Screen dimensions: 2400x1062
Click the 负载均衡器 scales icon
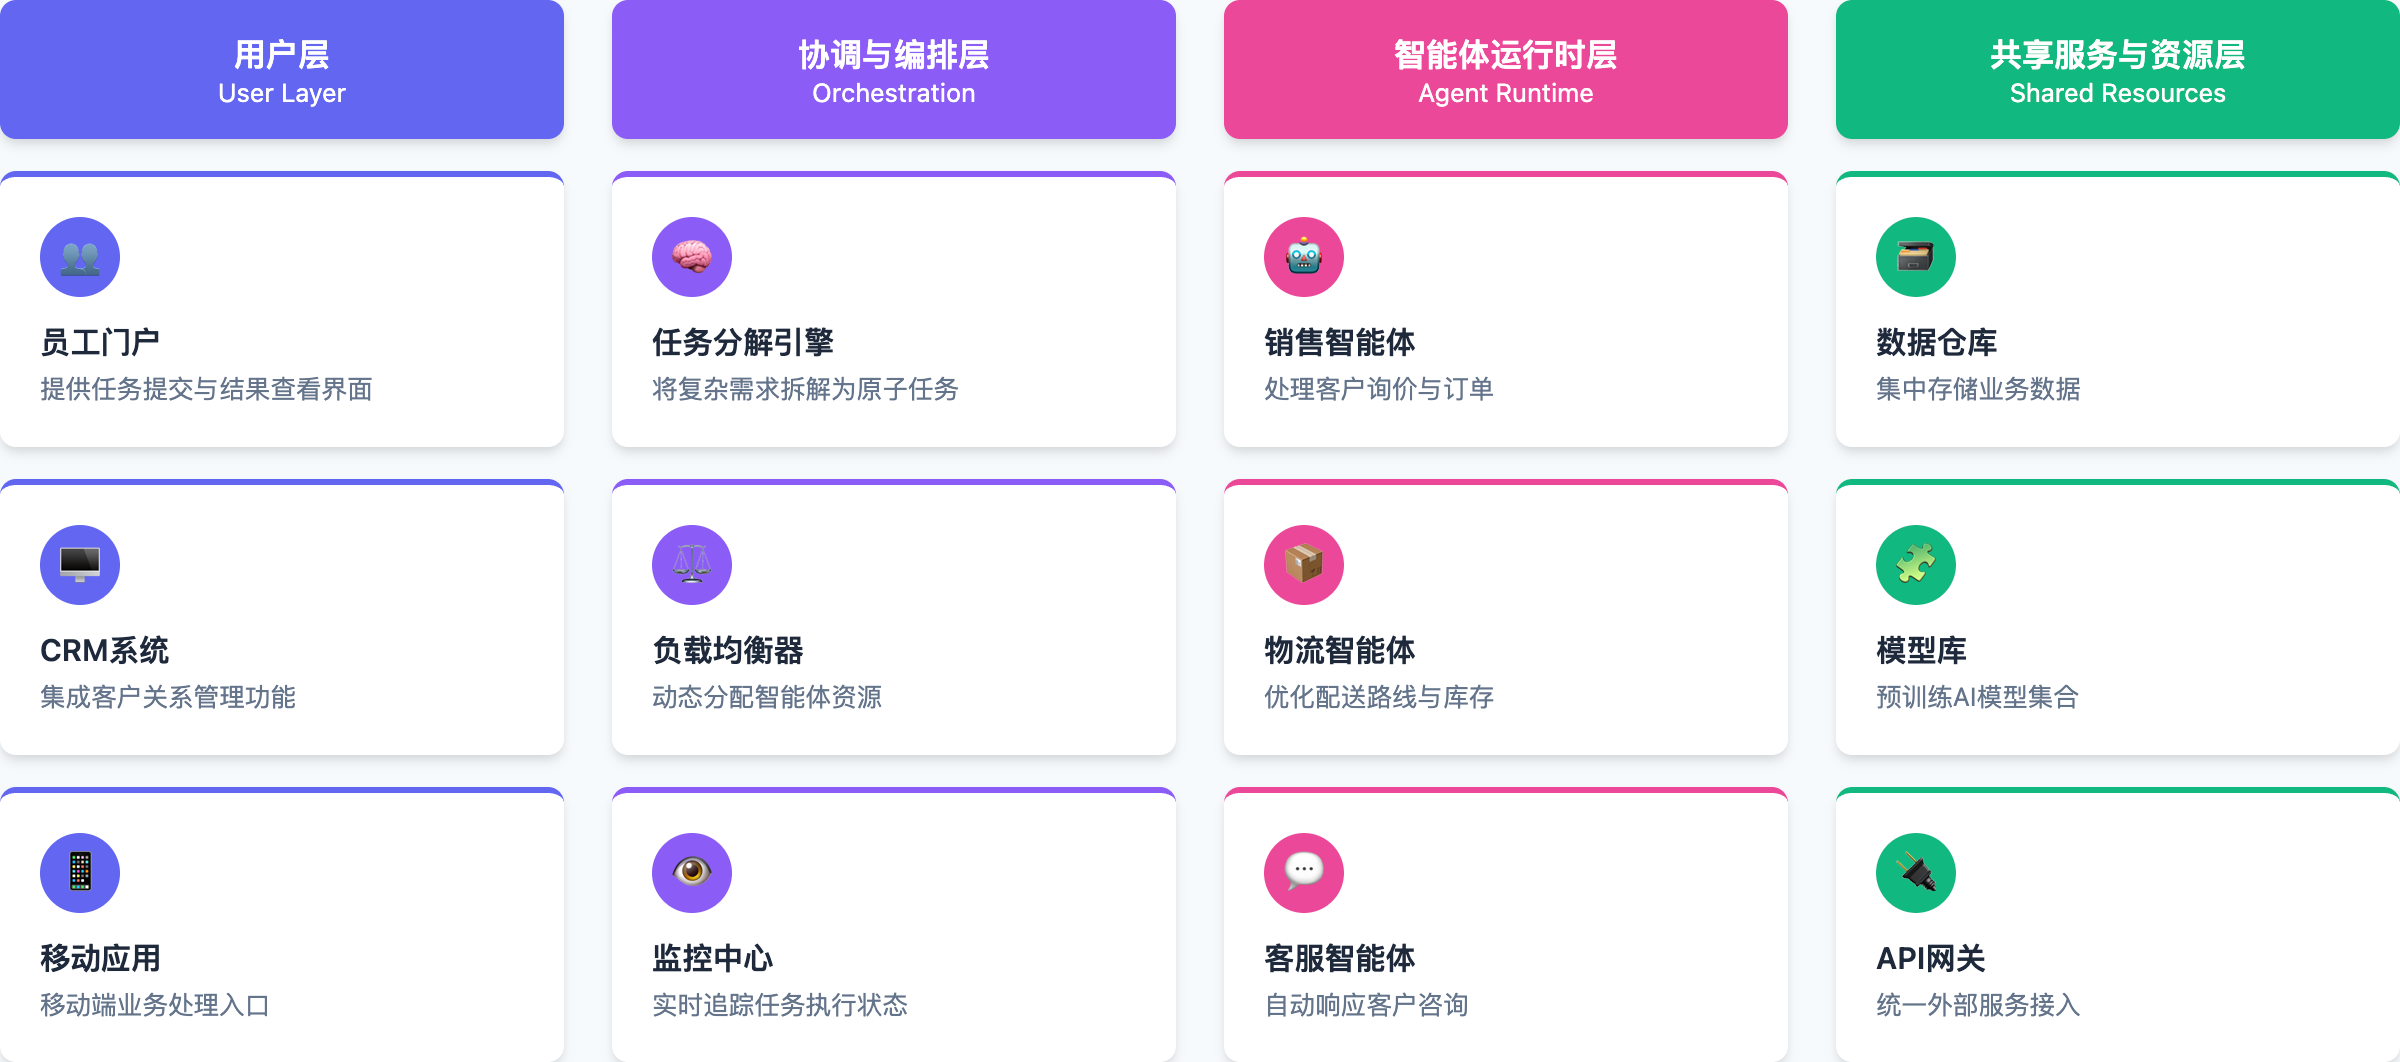tap(692, 565)
